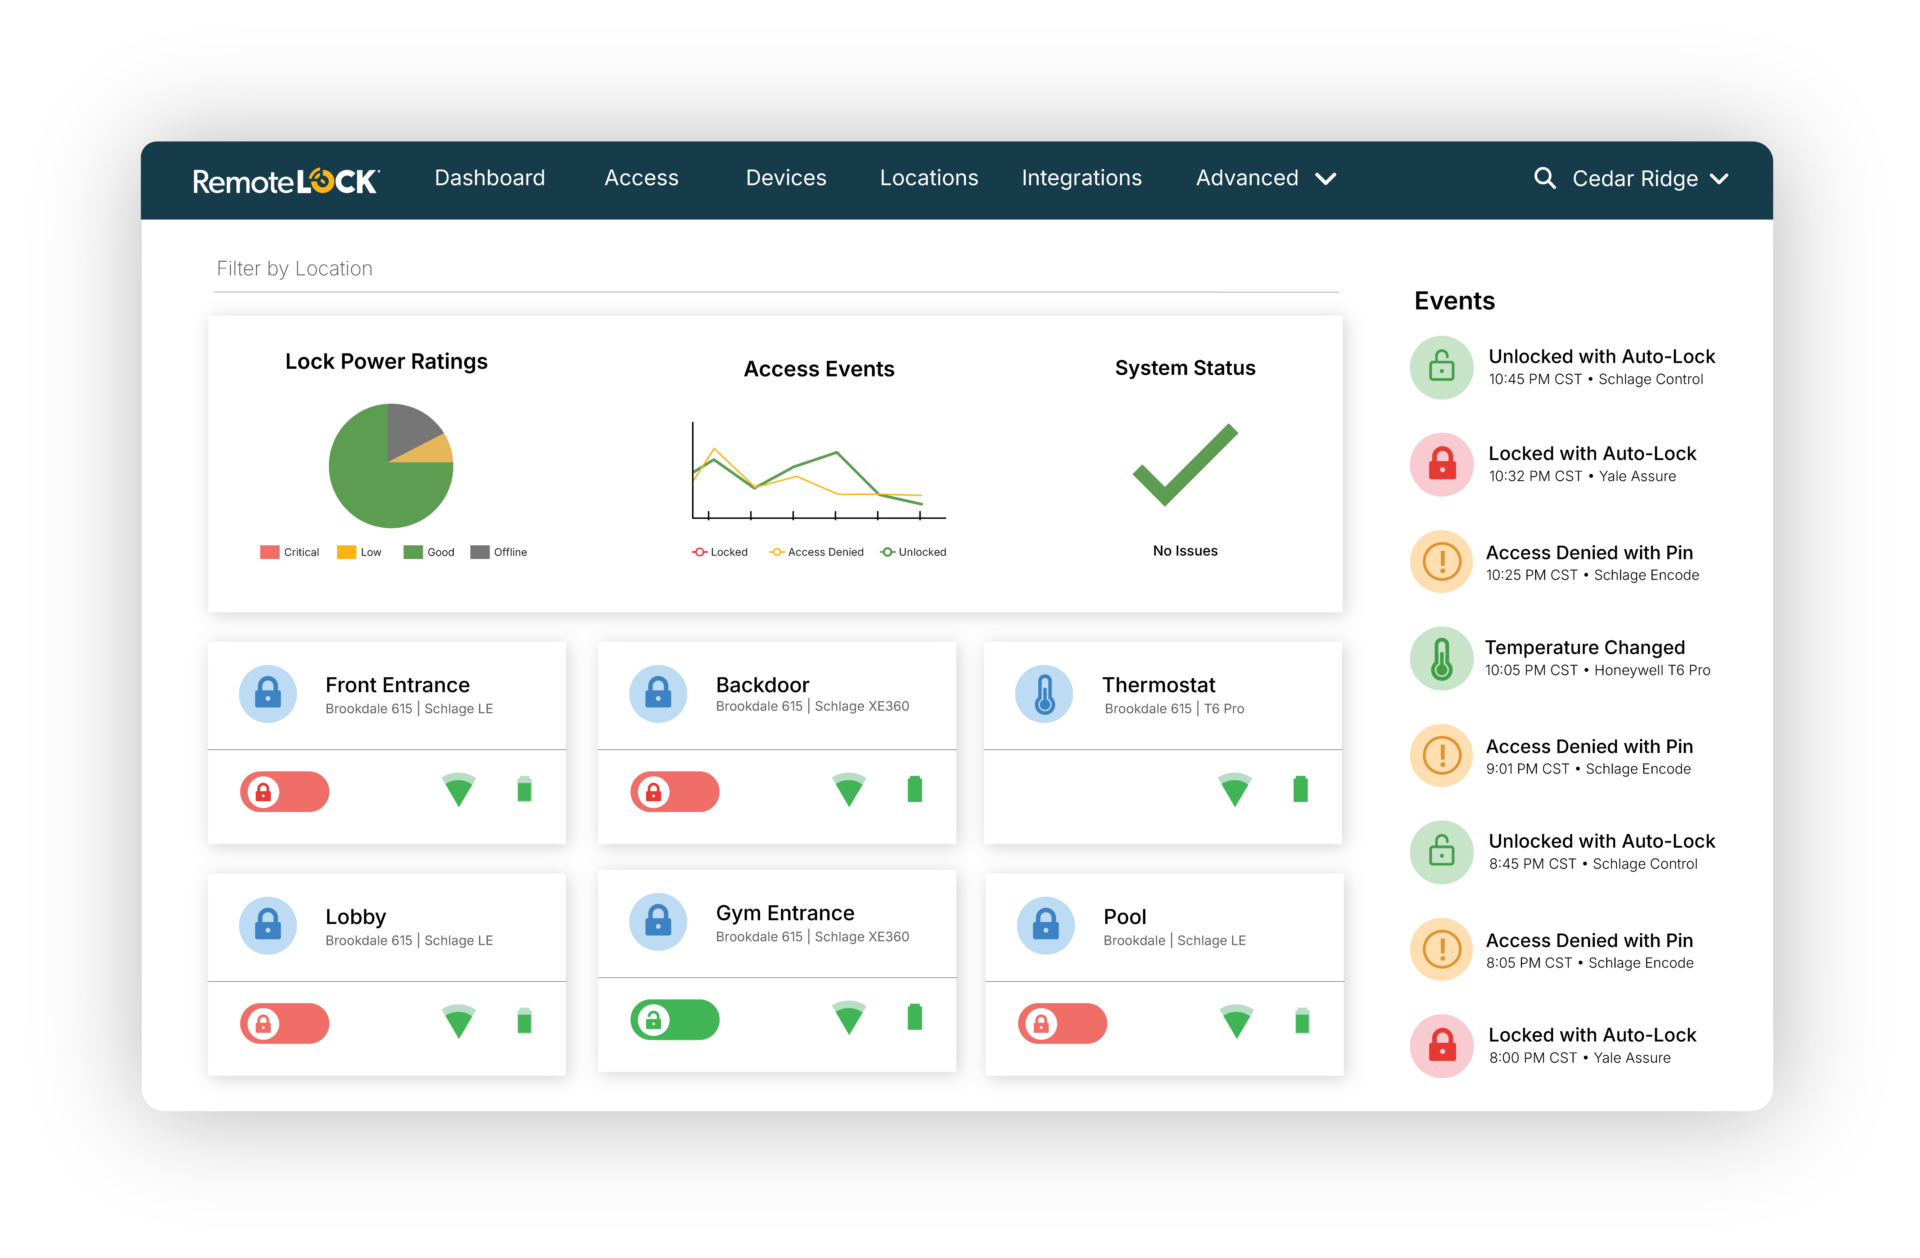Click the Access Denied series legend entry

816,552
